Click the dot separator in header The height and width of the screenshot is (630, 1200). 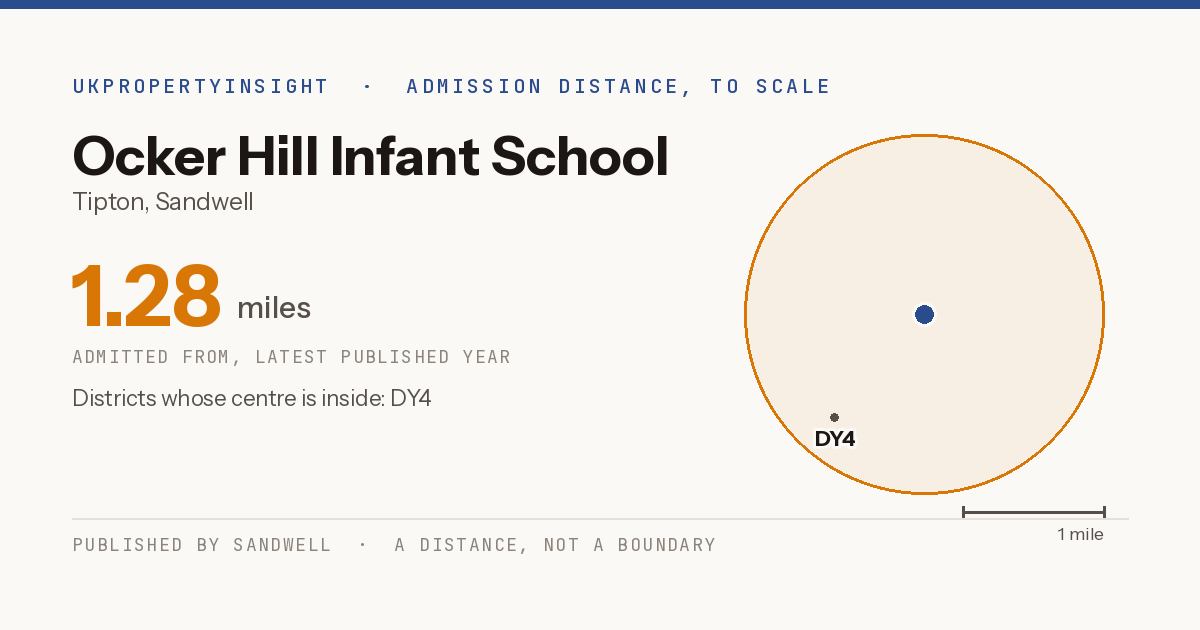(367, 87)
